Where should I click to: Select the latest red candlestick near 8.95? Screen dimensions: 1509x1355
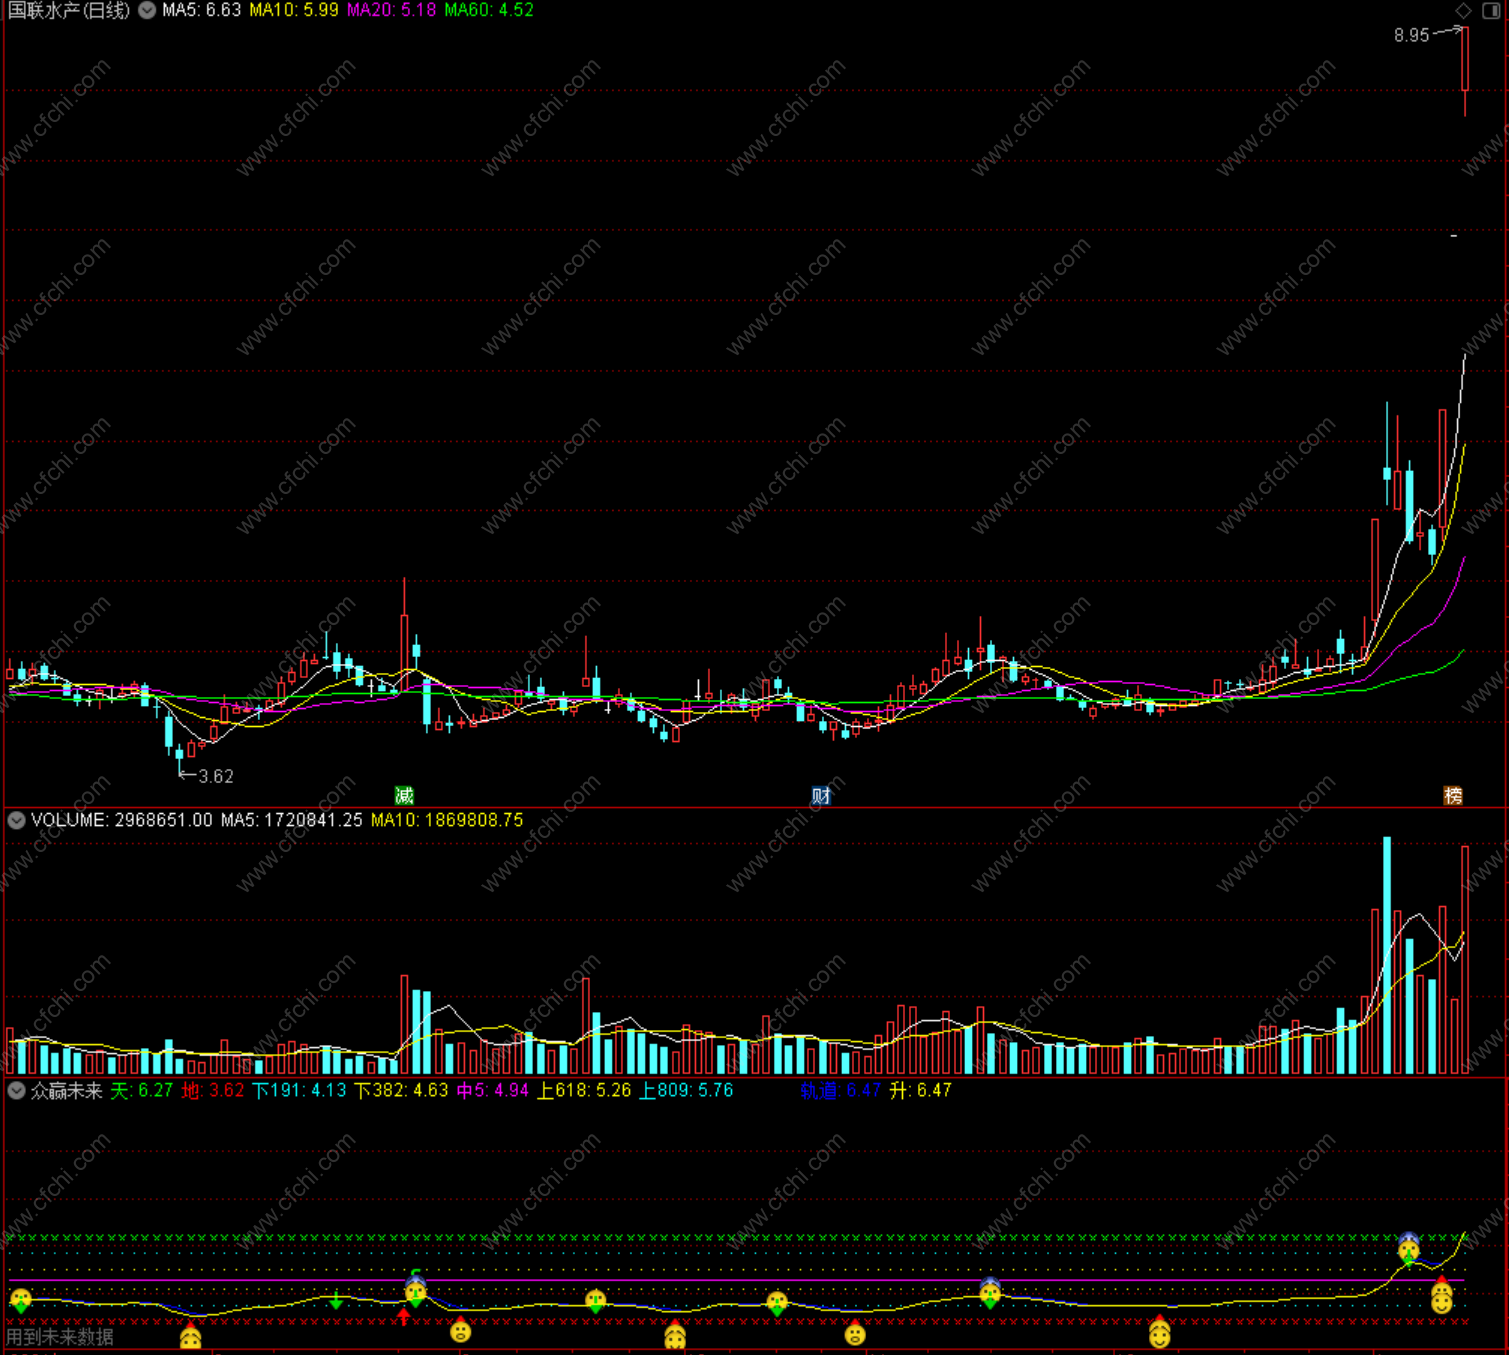[1465, 70]
